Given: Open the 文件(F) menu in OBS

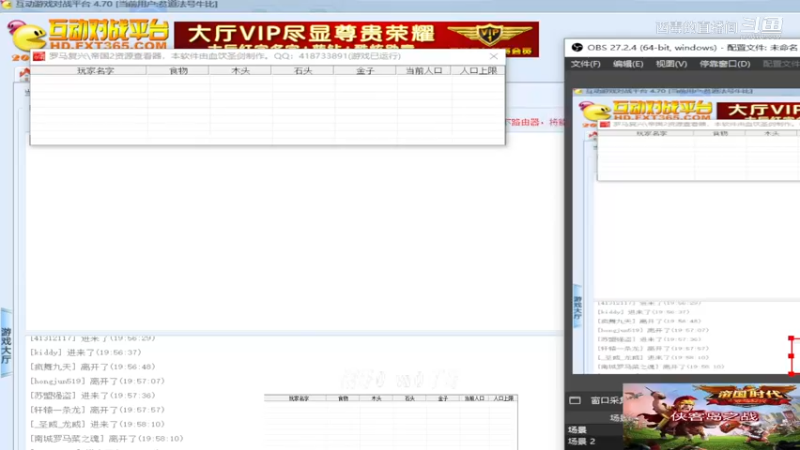Looking at the screenshot, I should (x=585, y=64).
